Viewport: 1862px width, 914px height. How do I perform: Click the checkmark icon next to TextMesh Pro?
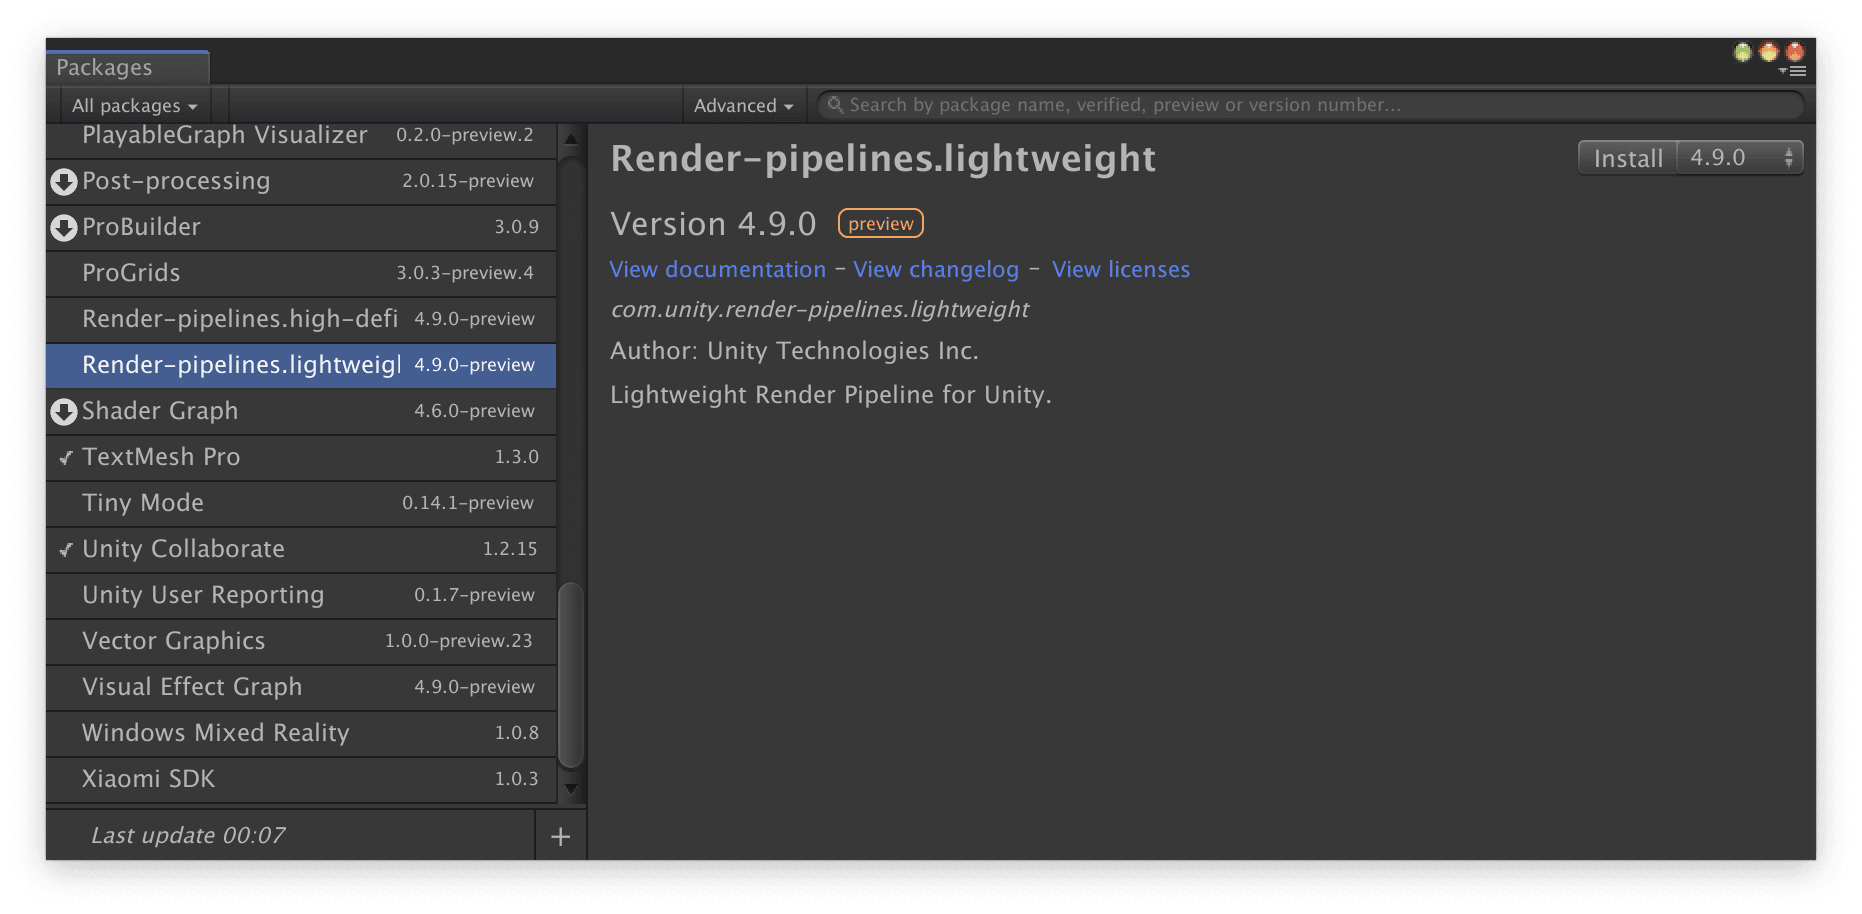tap(66, 458)
